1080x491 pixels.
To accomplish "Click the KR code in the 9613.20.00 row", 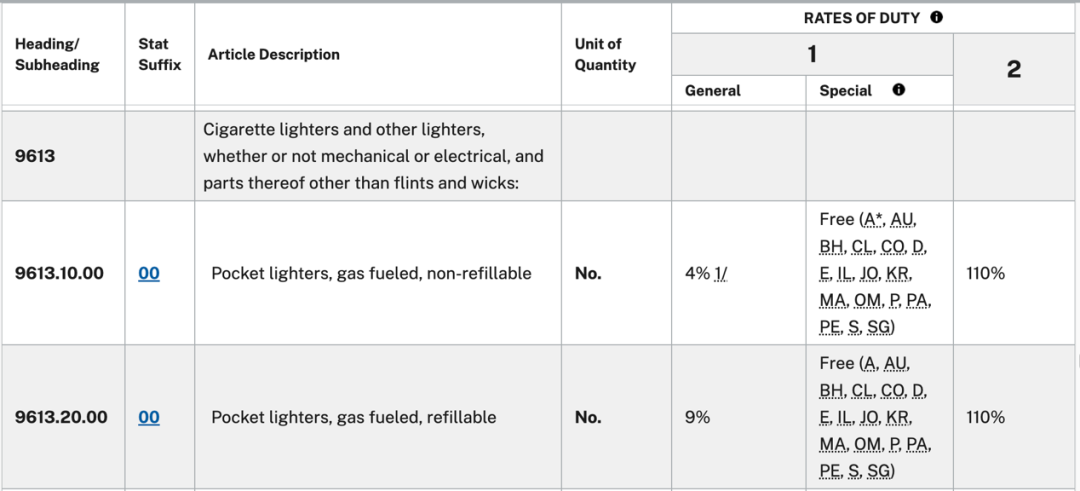I will (899, 417).
